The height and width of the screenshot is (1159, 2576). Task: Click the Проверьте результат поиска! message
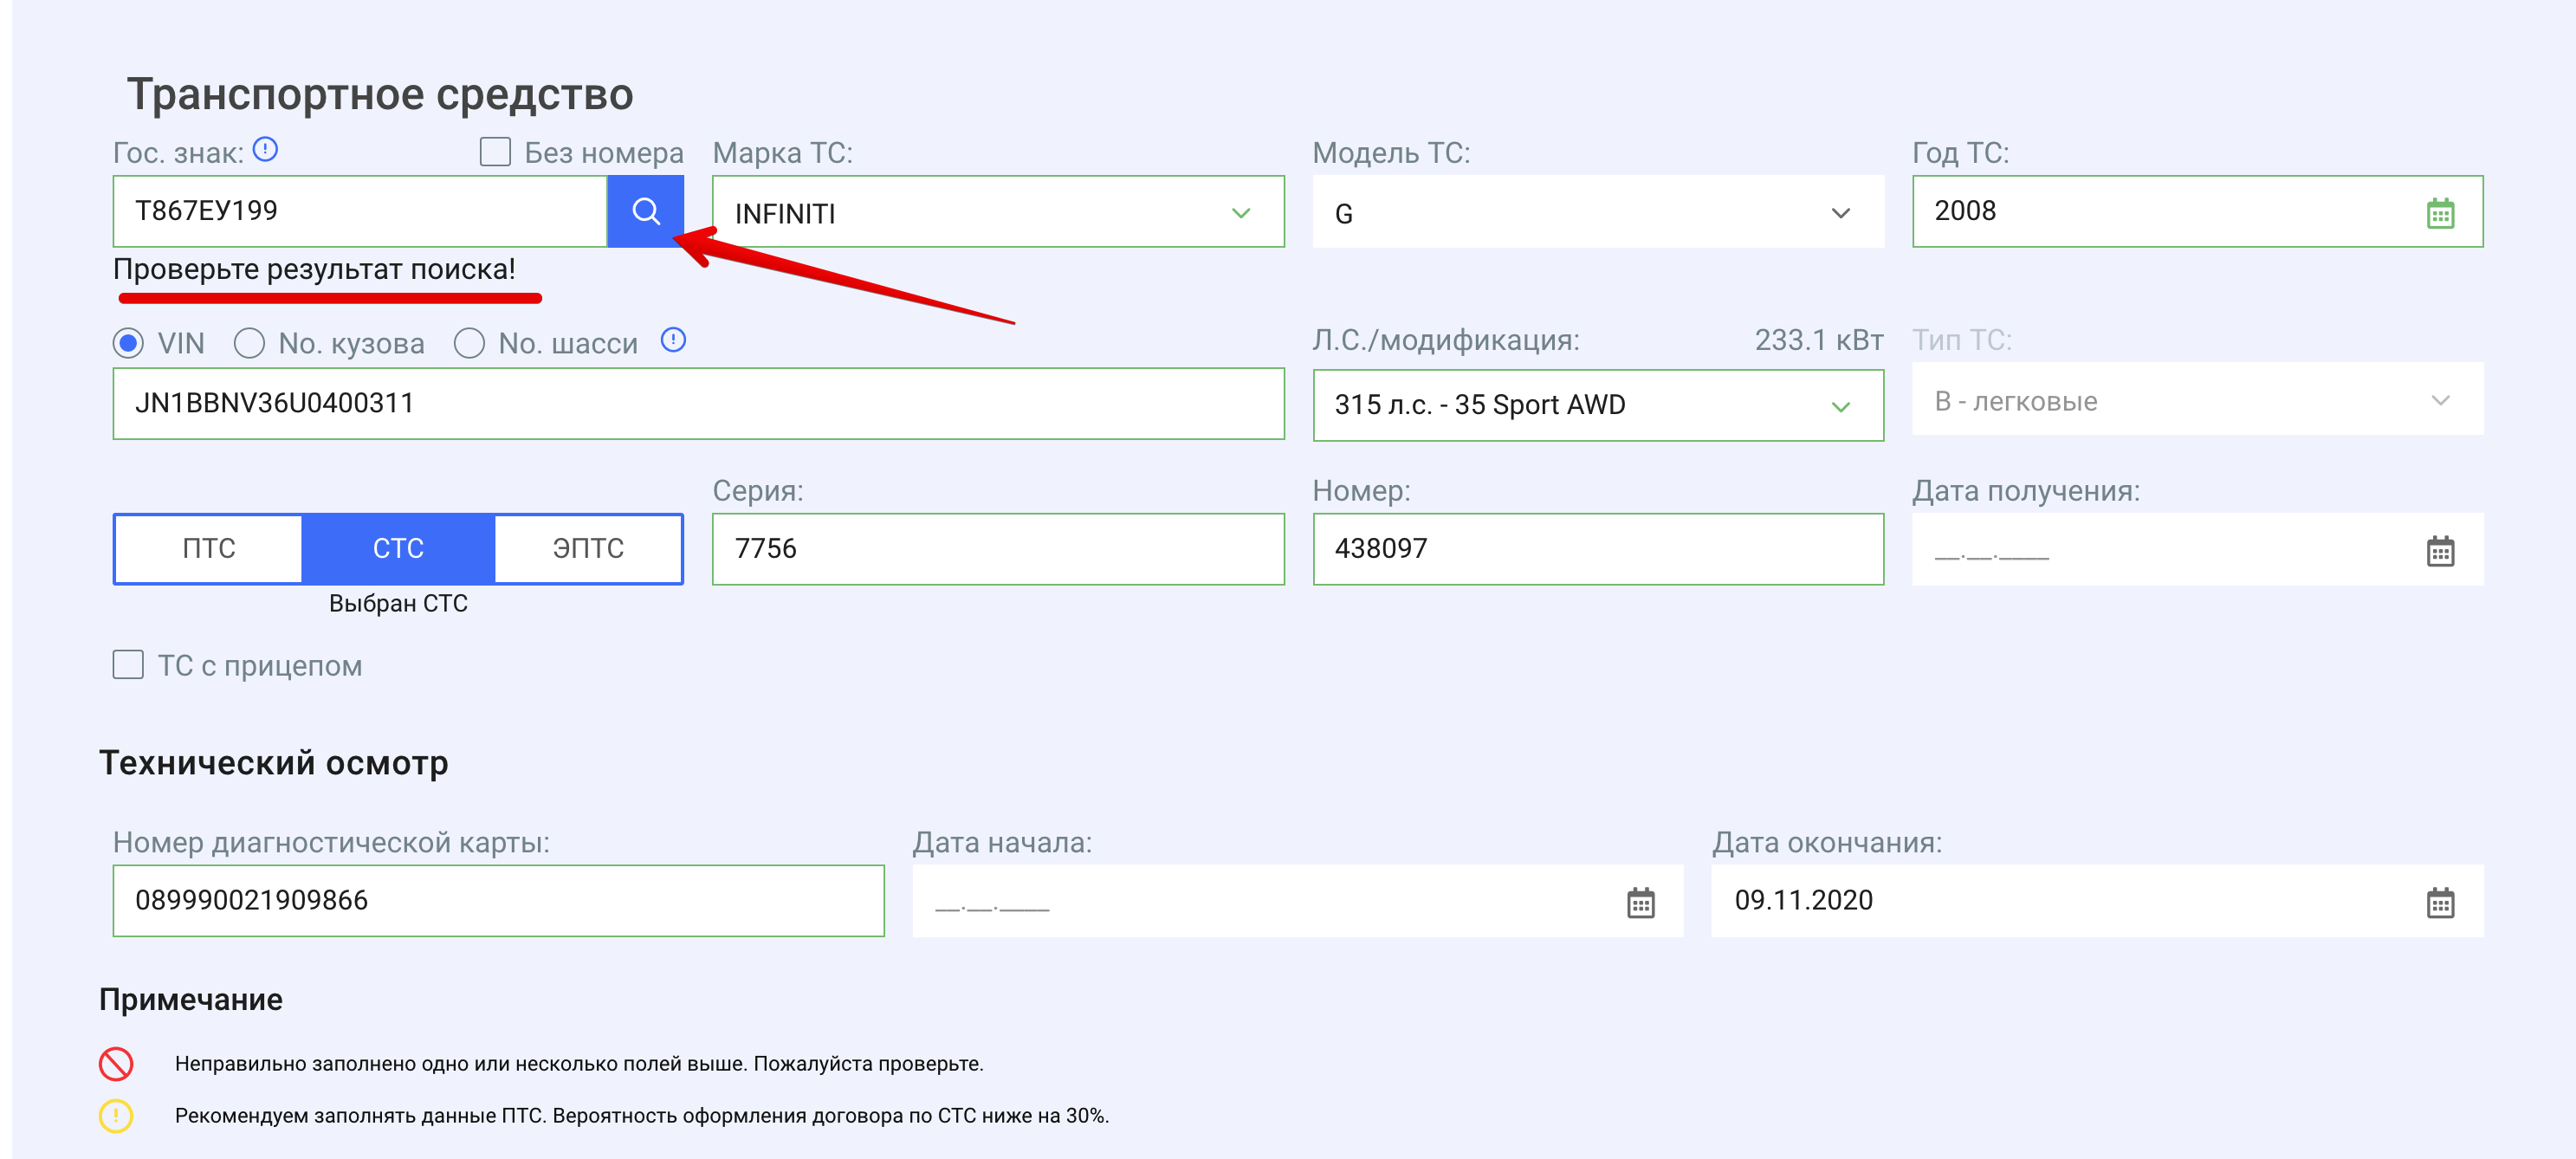[314, 270]
